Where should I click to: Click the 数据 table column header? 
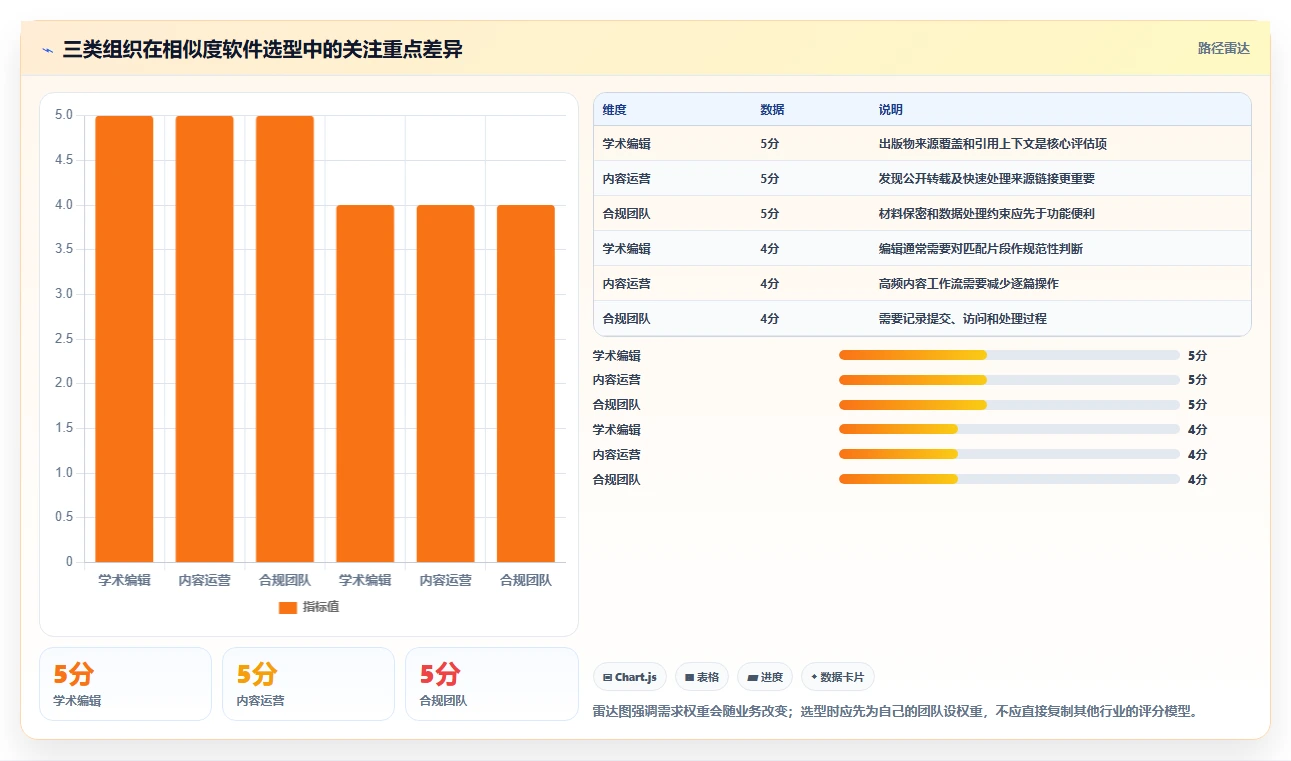click(x=772, y=110)
